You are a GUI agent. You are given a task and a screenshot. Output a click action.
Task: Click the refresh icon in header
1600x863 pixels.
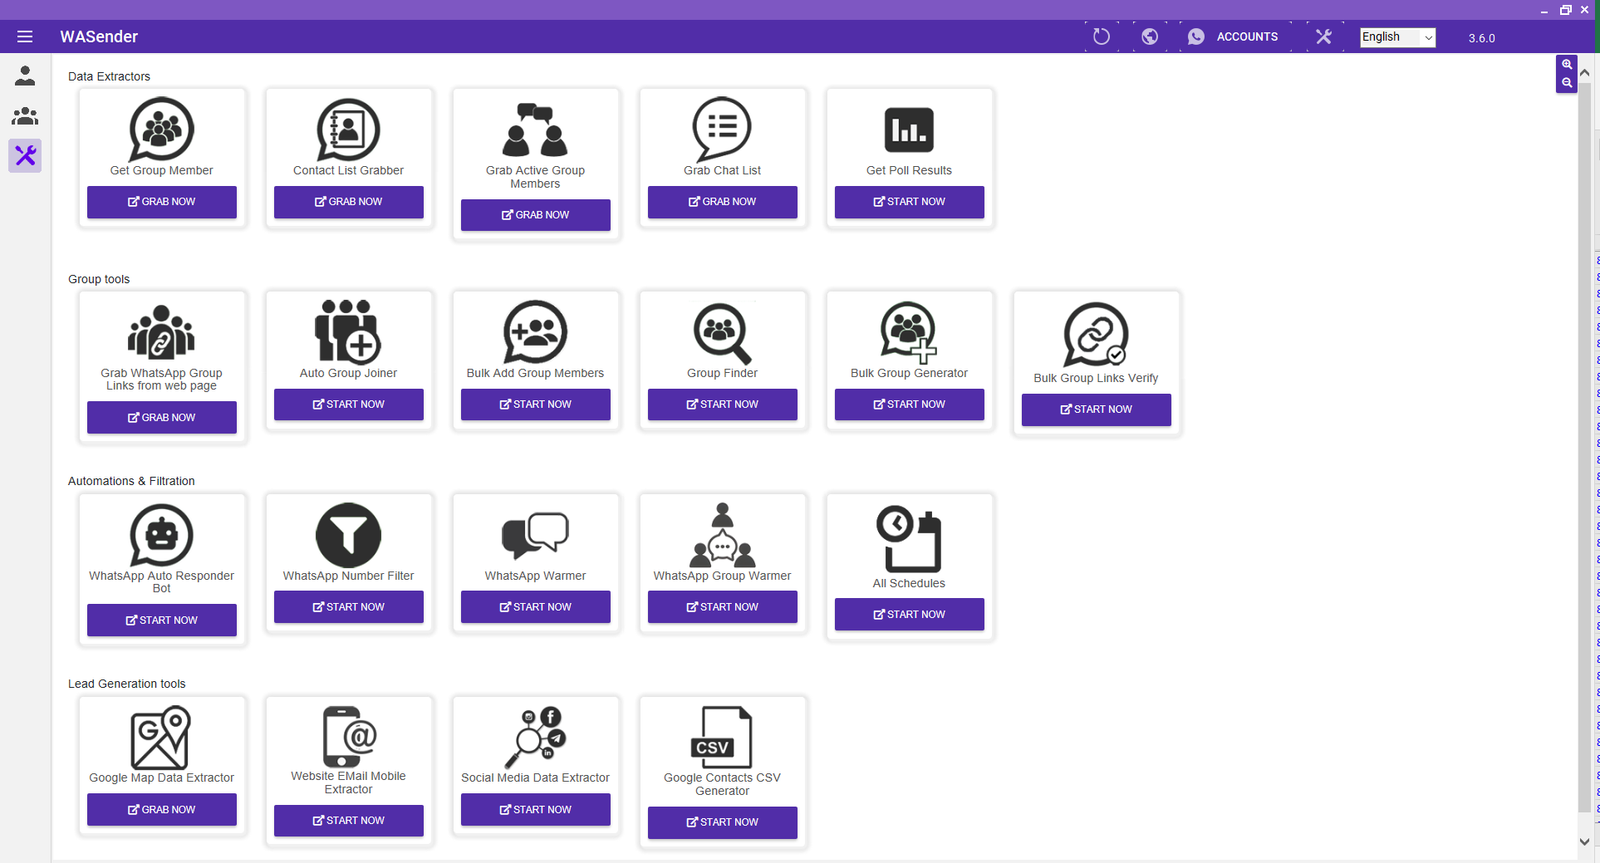click(x=1101, y=37)
